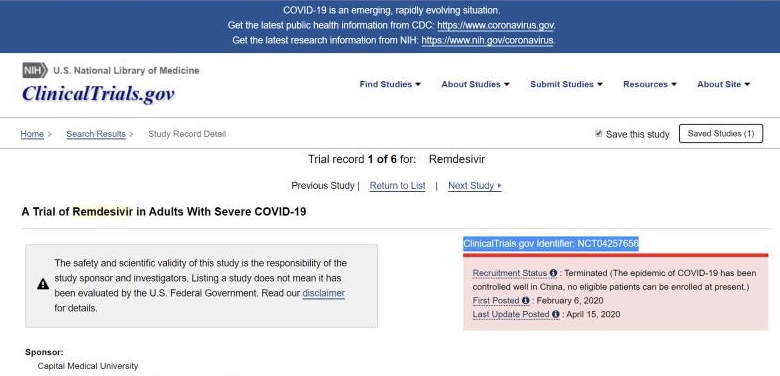Open the disclaimer link
This screenshot has height=376, width=780.
click(x=323, y=293)
